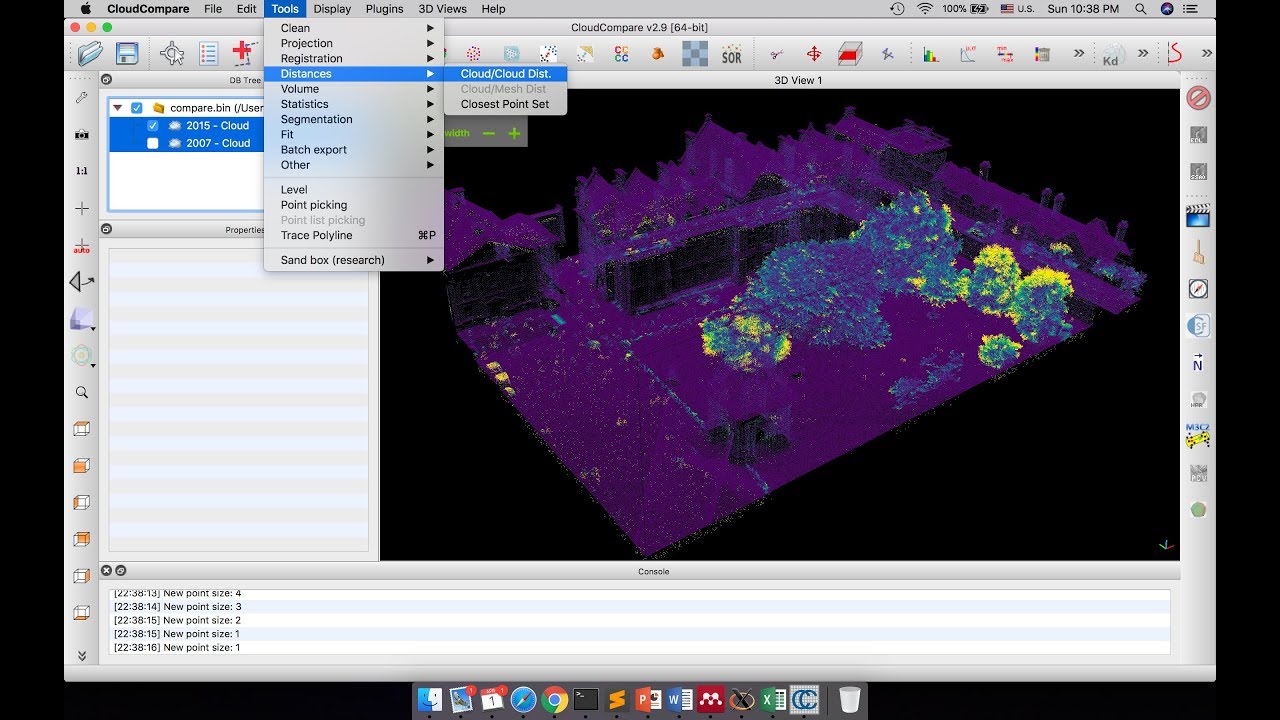Select the 2007 - Cloud tree item

click(218, 143)
